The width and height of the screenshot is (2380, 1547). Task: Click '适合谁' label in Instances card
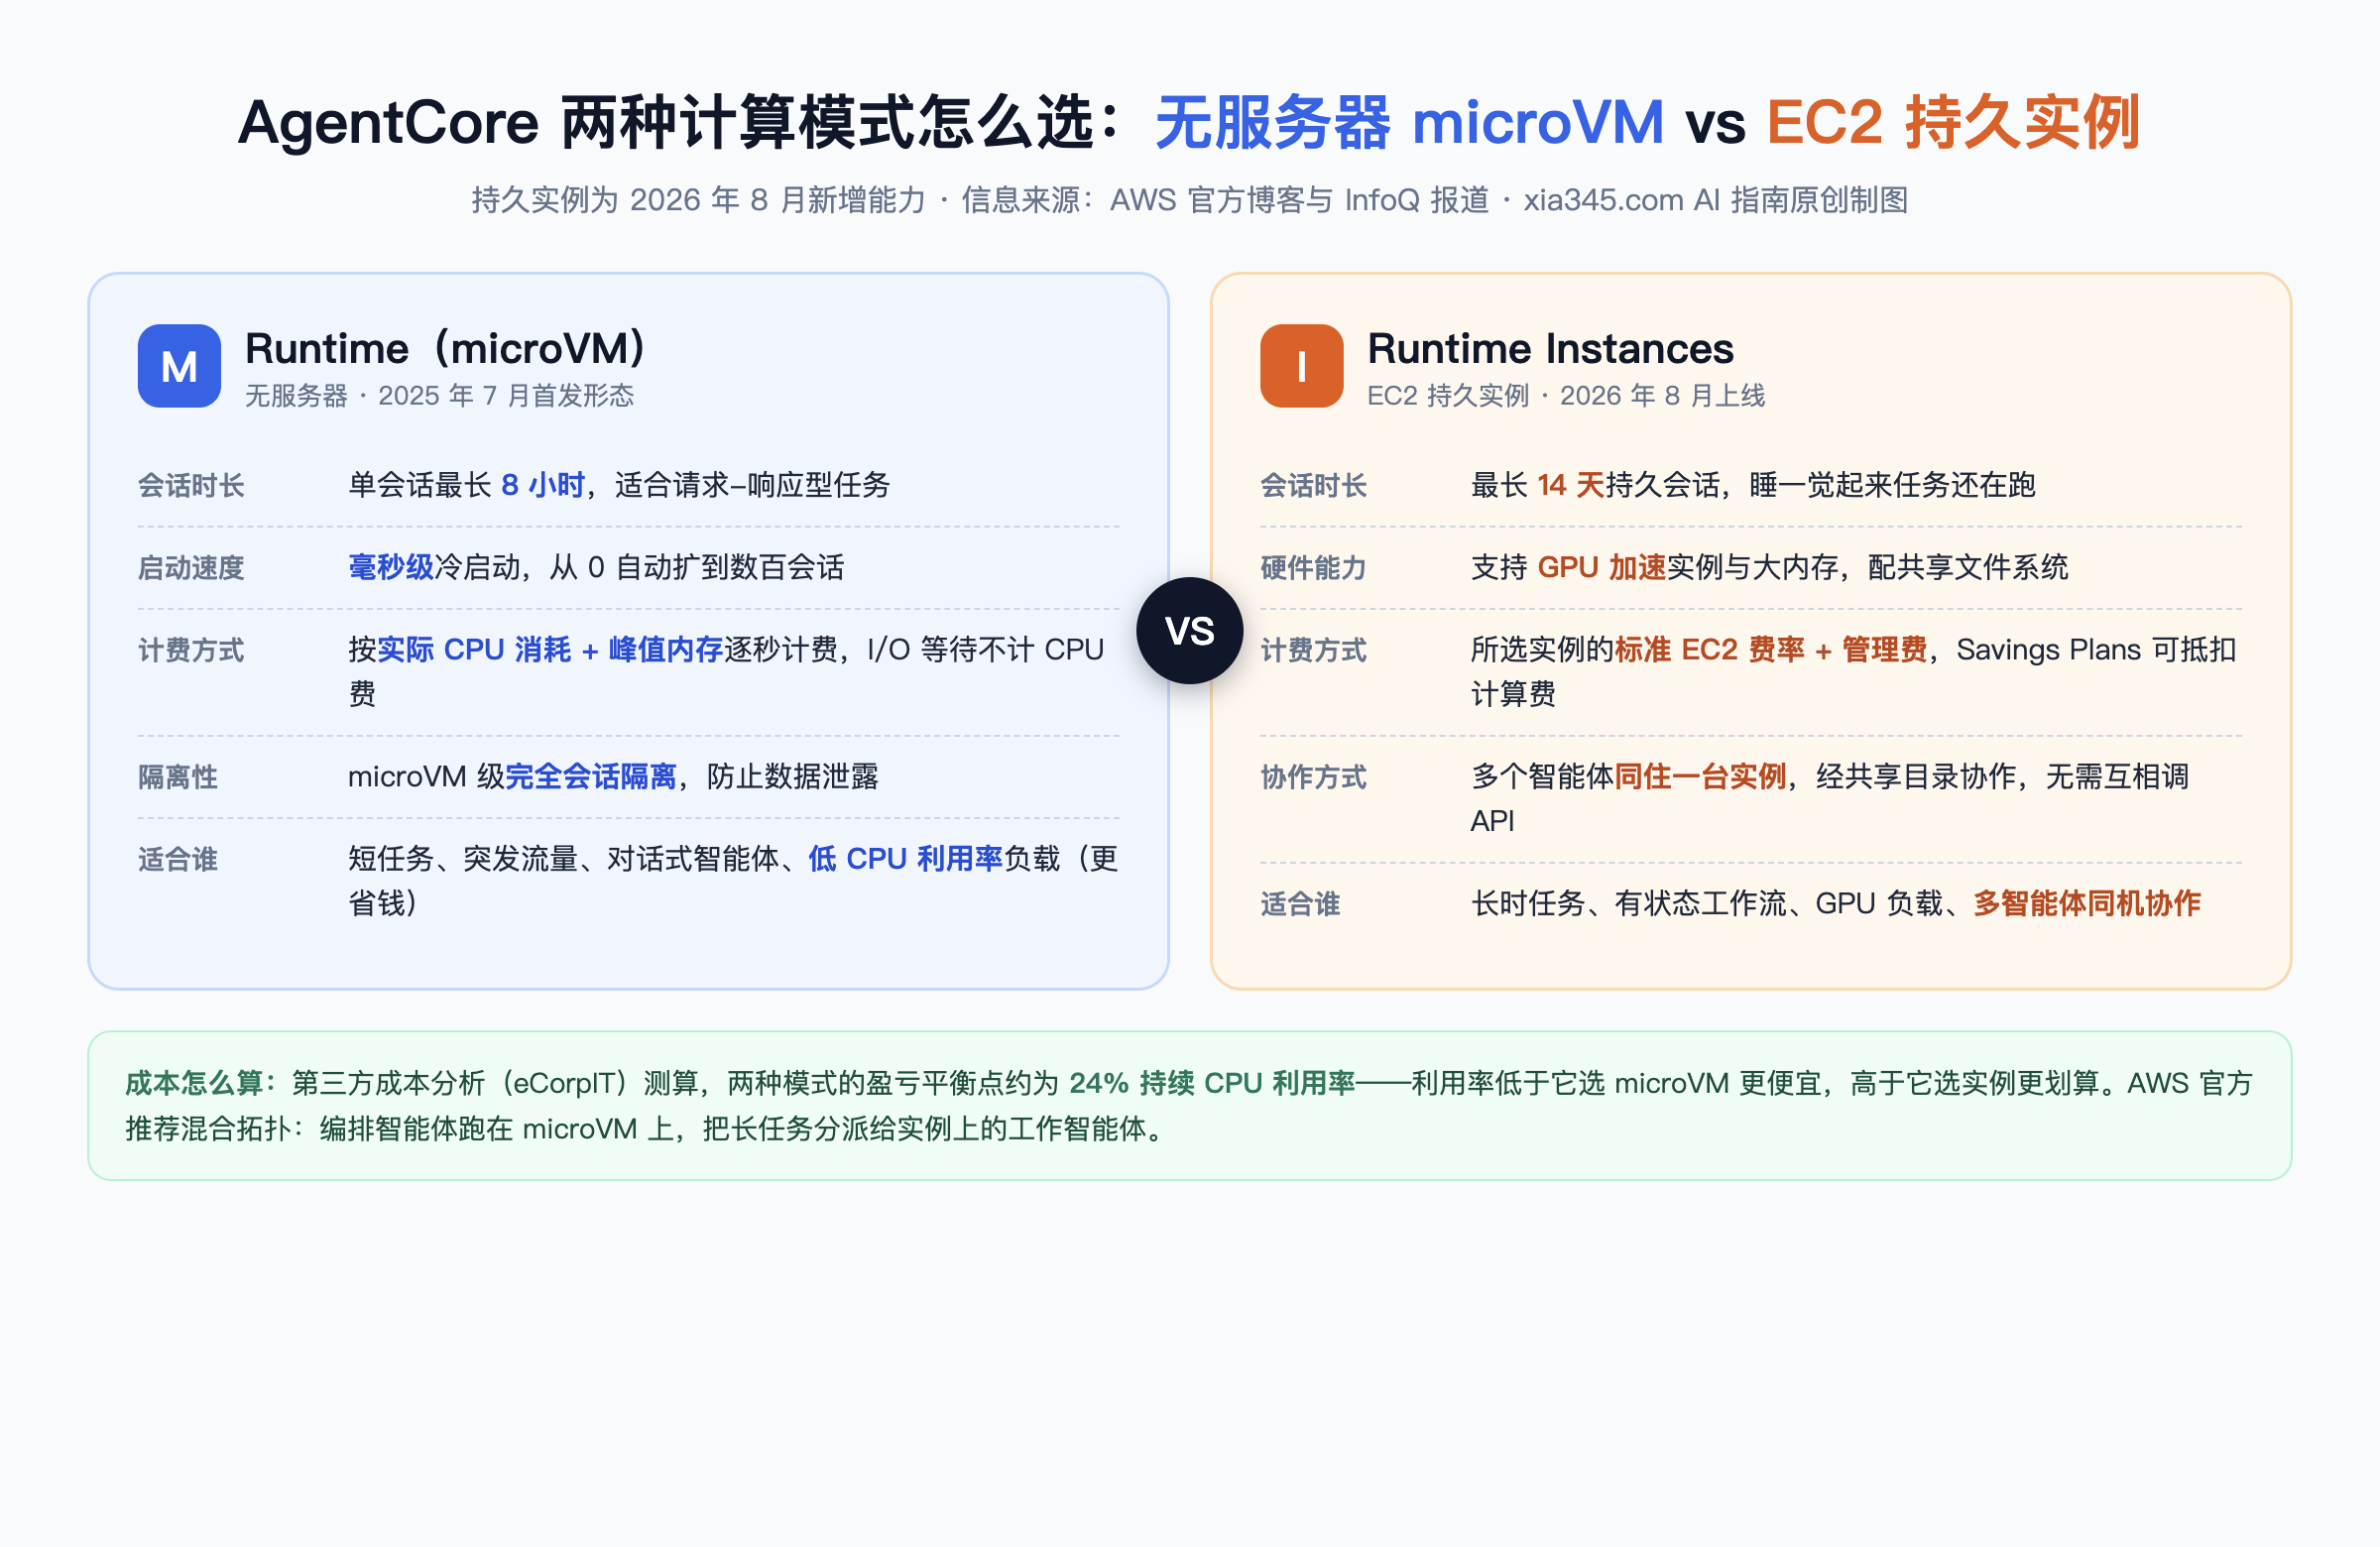point(1300,904)
